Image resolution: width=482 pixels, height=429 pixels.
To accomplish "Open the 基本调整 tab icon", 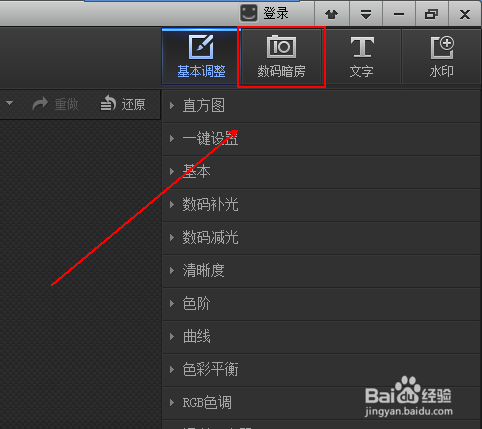I will coord(201,47).
